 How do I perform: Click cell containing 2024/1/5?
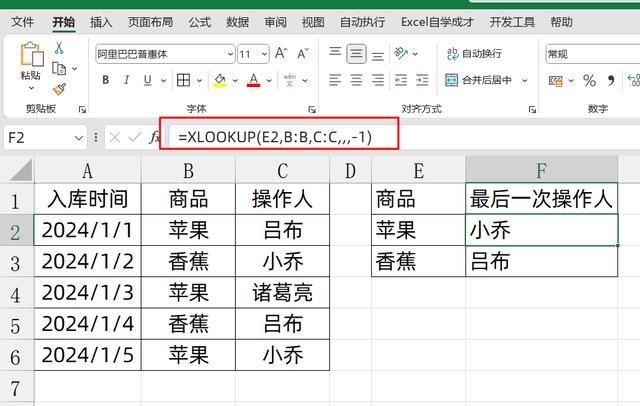point(87,355)
